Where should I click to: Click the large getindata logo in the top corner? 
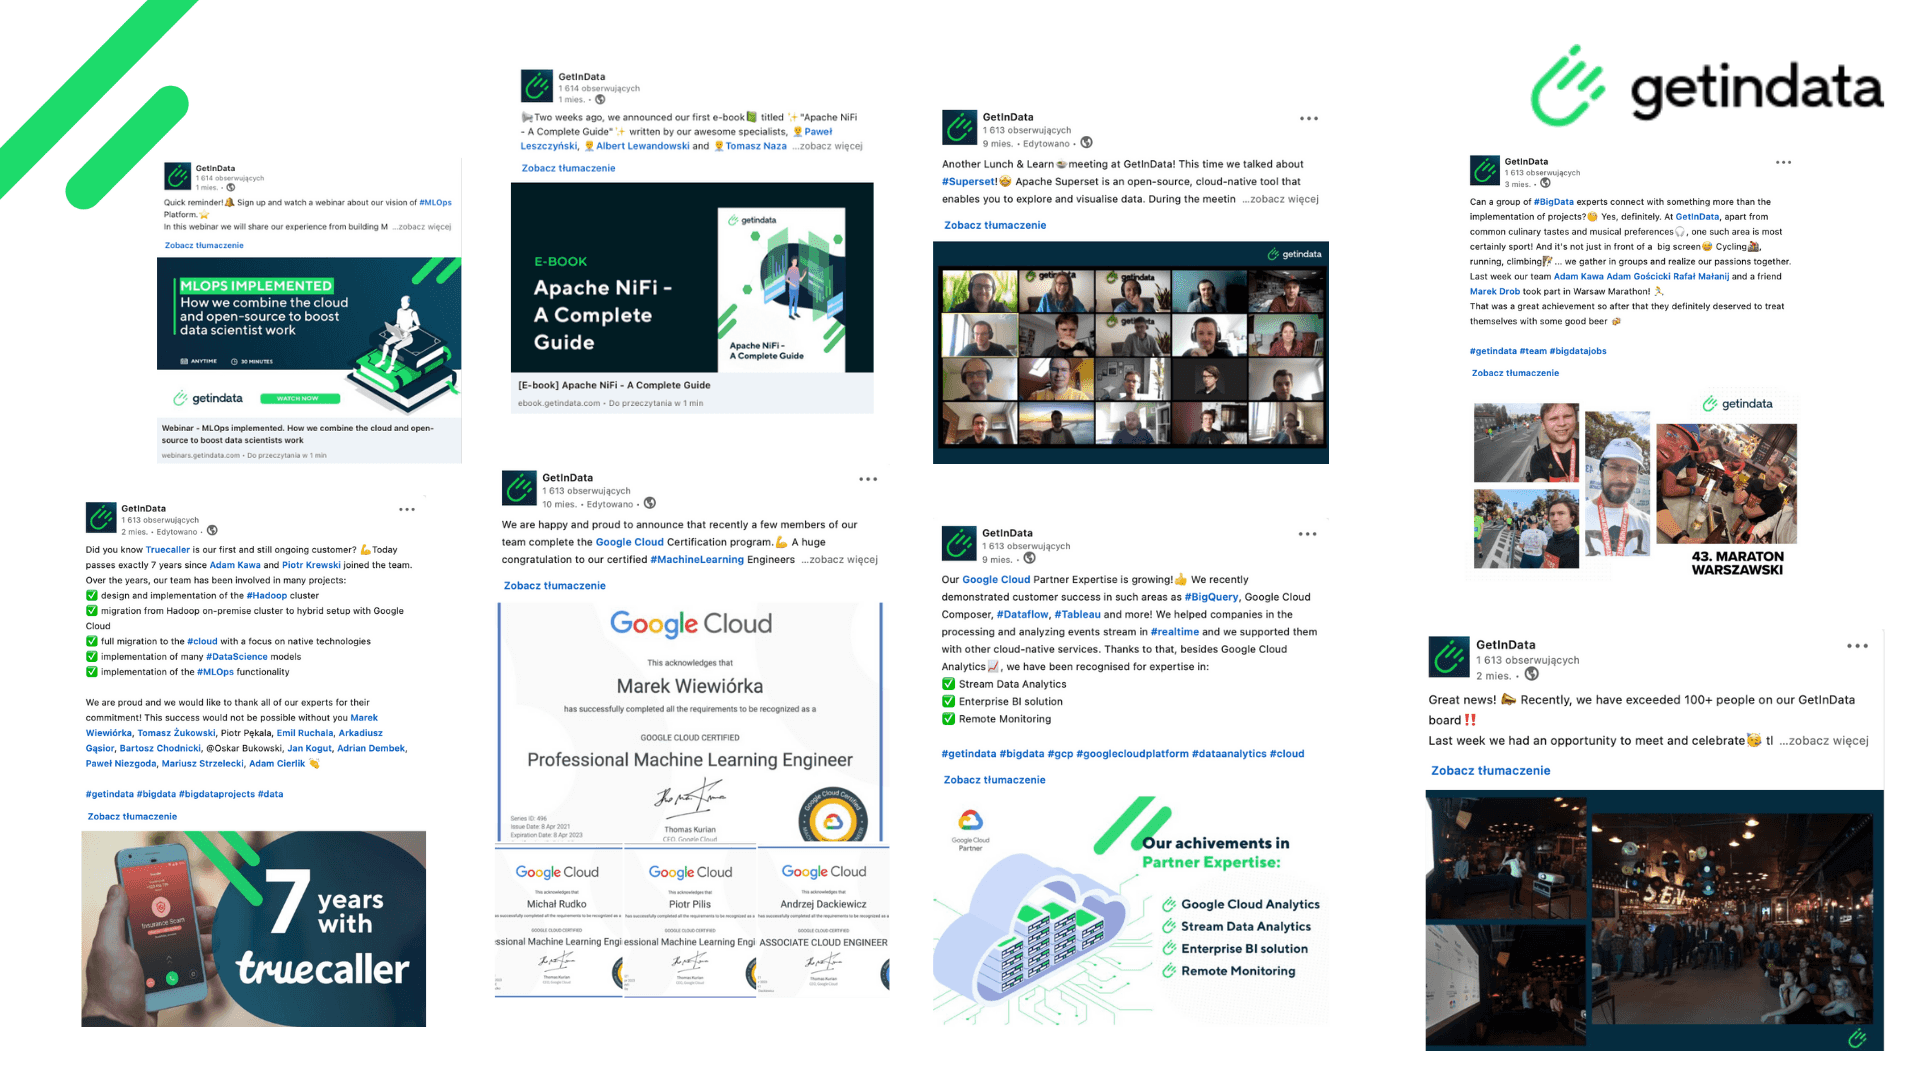click(x=1707, y=87)
